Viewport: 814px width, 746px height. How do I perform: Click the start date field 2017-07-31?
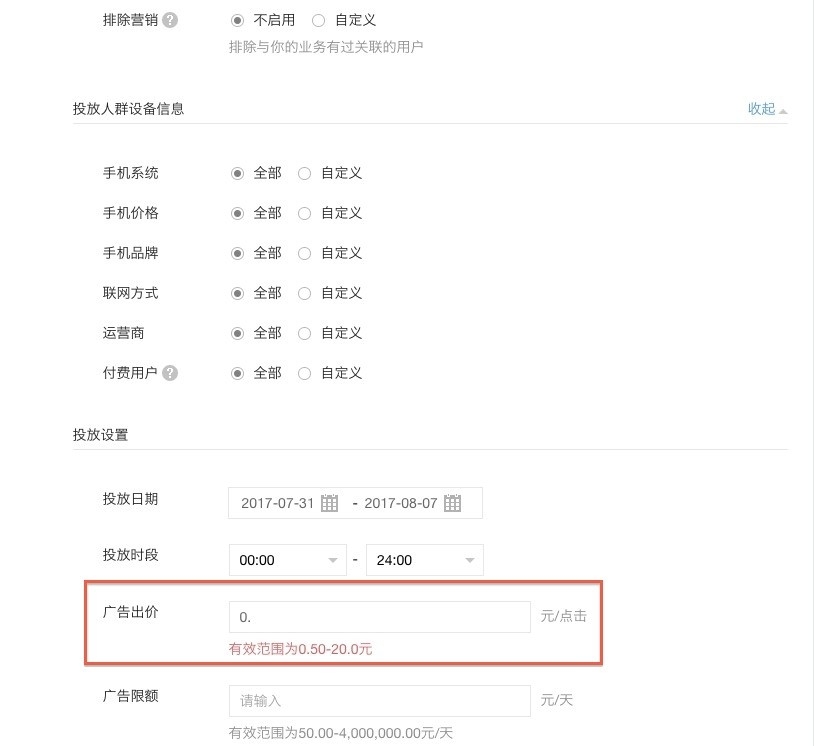click(x=277, y=503)
